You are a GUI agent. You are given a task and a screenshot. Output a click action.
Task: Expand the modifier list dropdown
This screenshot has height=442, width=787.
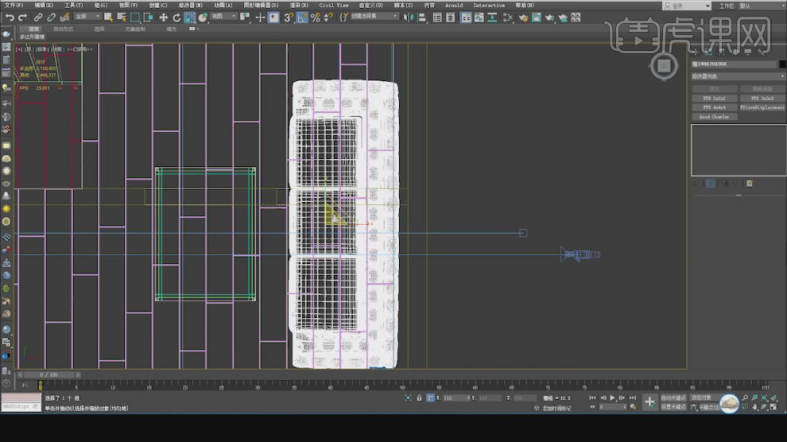[738, 75]
